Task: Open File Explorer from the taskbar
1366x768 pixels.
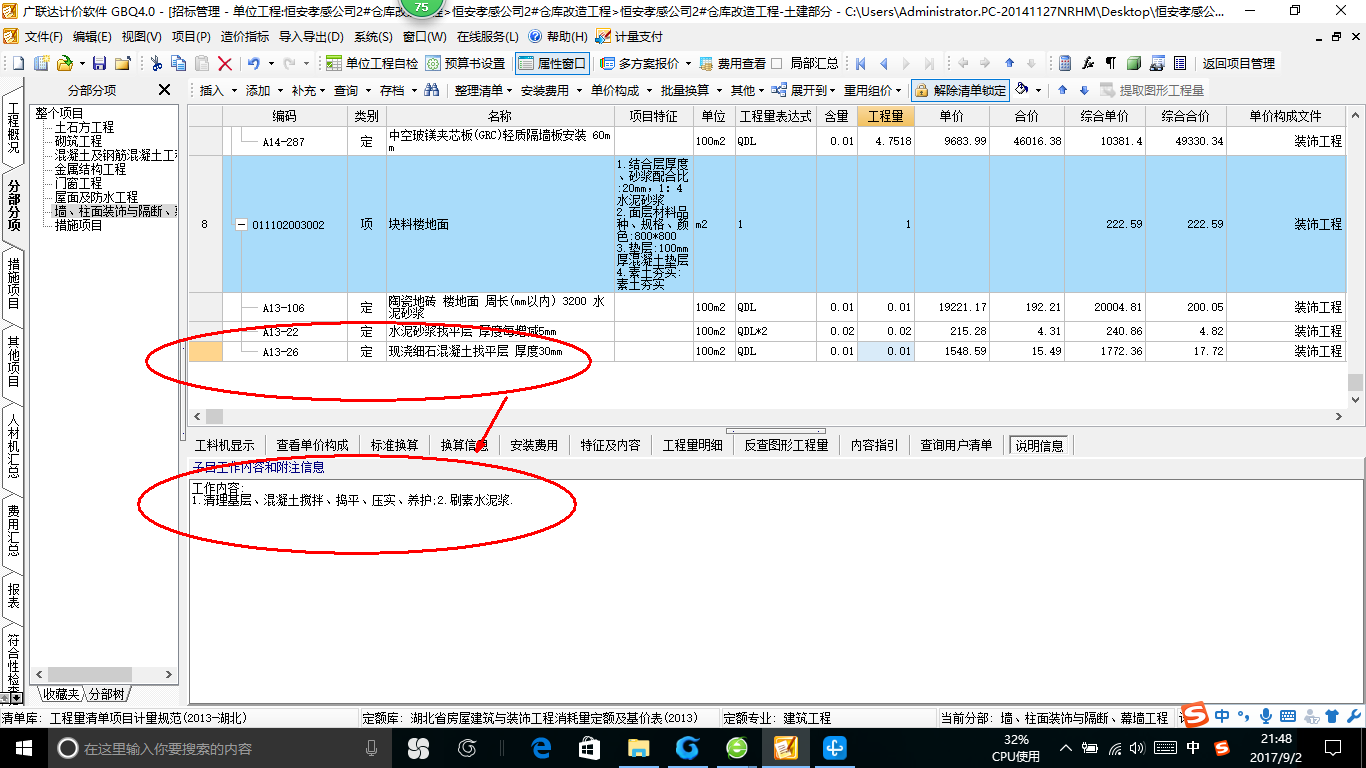Action: tap(638, 747)
